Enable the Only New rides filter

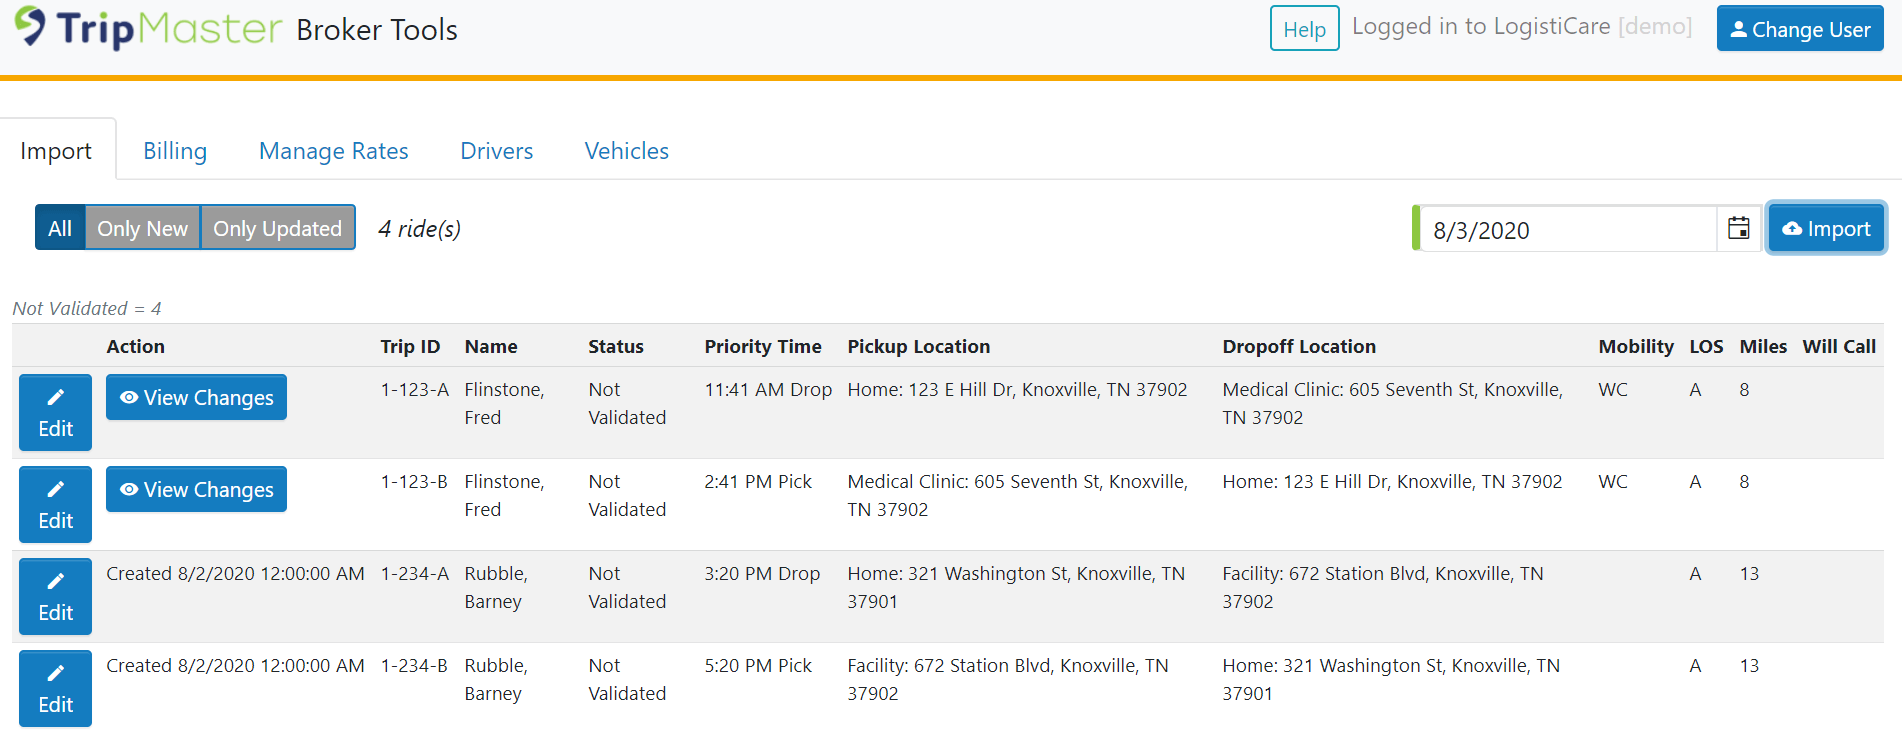point(142,227)
